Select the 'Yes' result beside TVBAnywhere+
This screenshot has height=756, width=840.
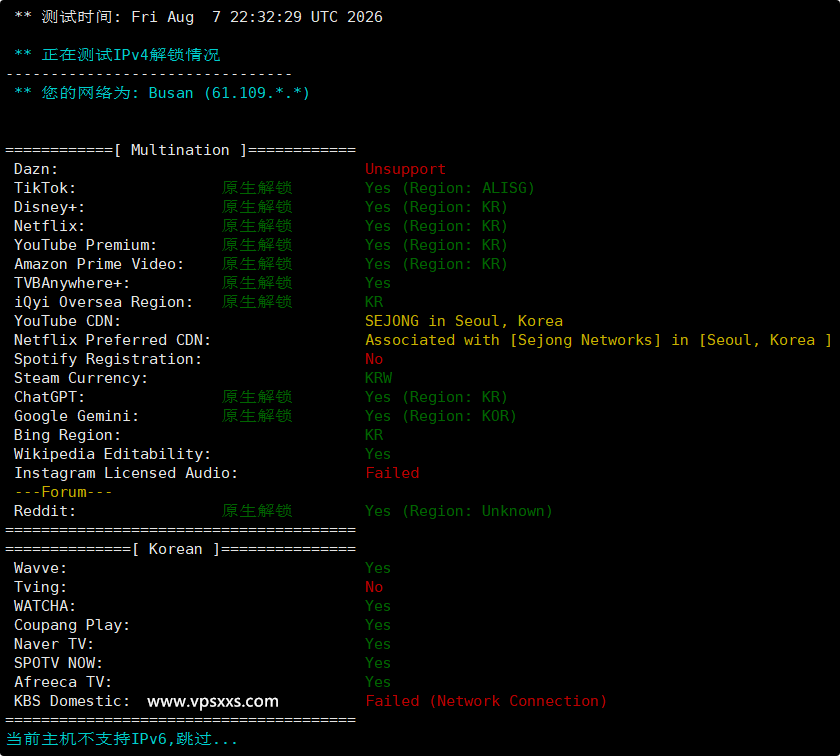(x=378, y=283)
